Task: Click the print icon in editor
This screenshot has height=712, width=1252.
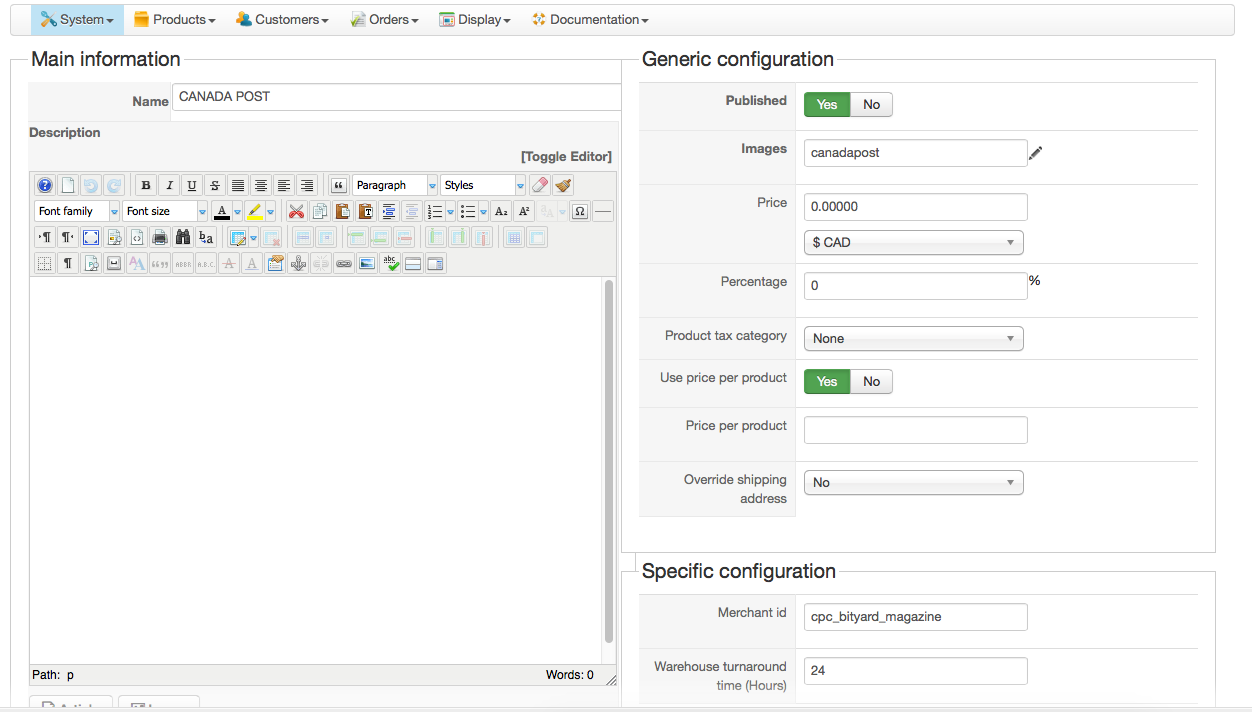Action: click(159, 237)
